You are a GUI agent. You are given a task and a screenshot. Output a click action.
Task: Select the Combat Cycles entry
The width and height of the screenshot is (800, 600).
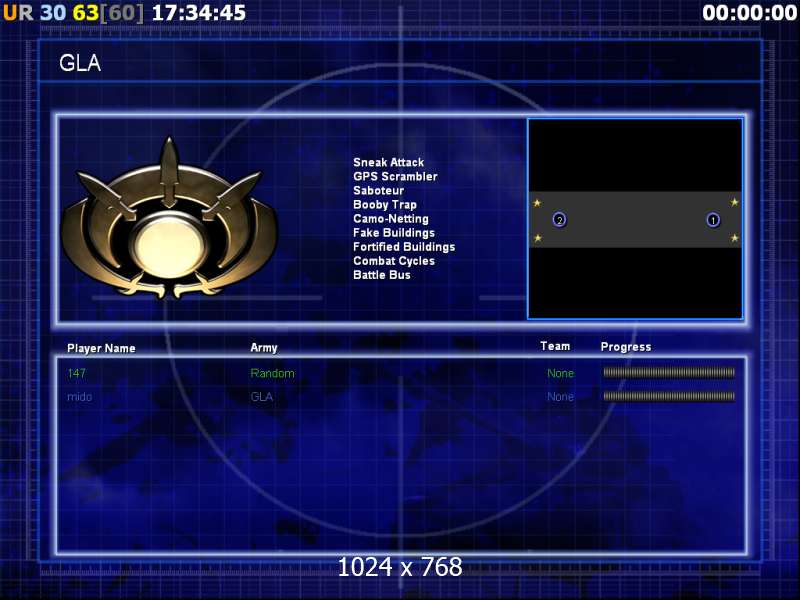393,261
